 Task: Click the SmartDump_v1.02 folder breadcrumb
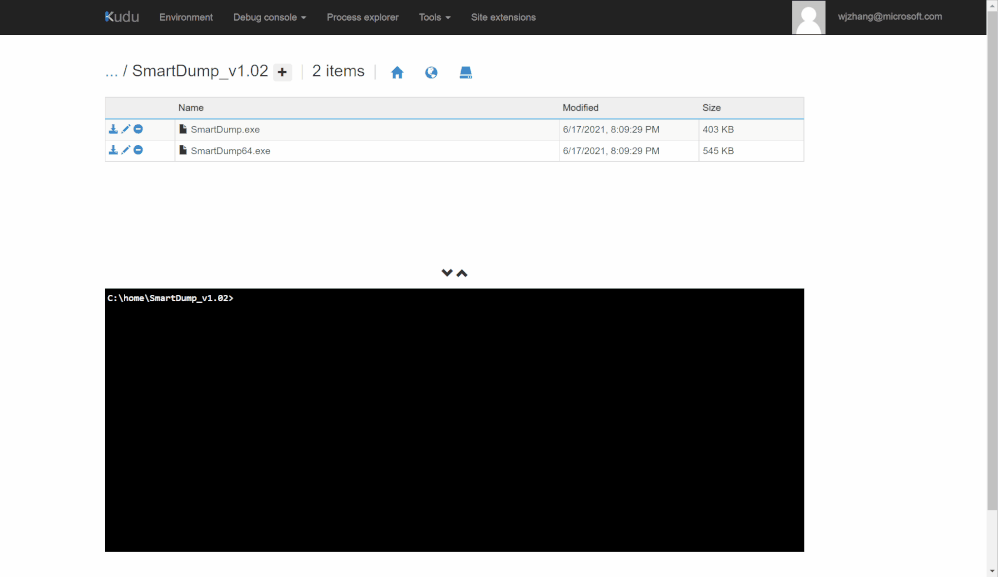click(200, 71)
